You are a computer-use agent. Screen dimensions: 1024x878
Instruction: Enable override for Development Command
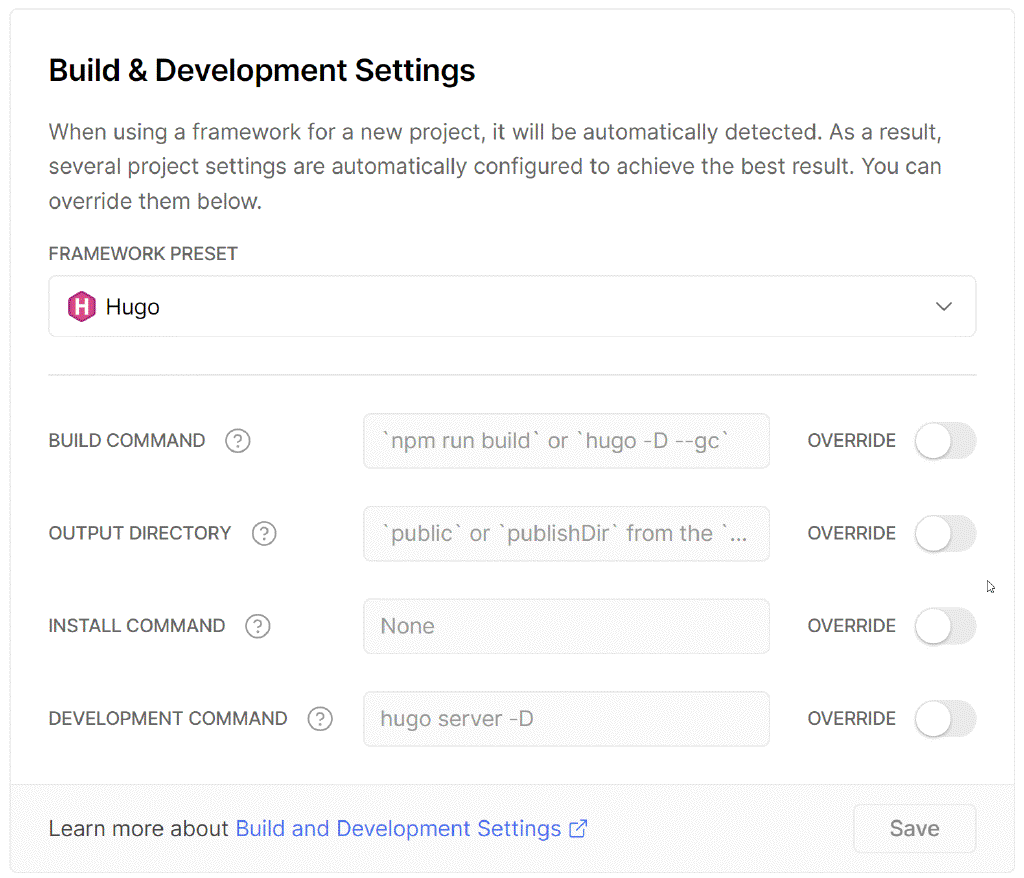[945, 718]
